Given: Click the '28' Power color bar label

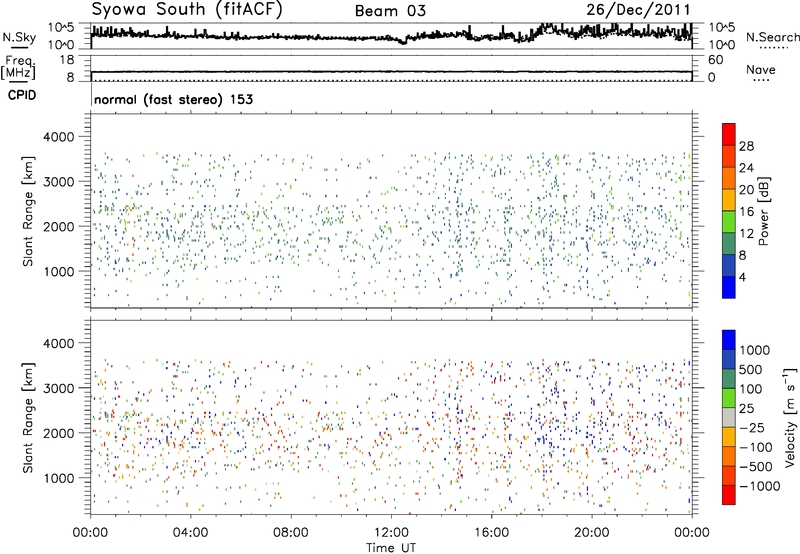Looking at the screenshot, I should pos(746,146).
